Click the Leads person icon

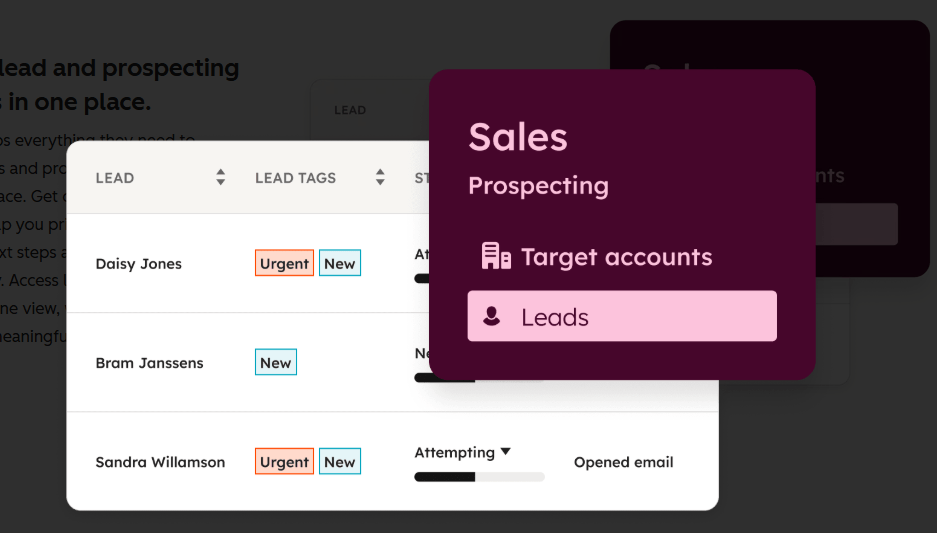click(491, 317)
